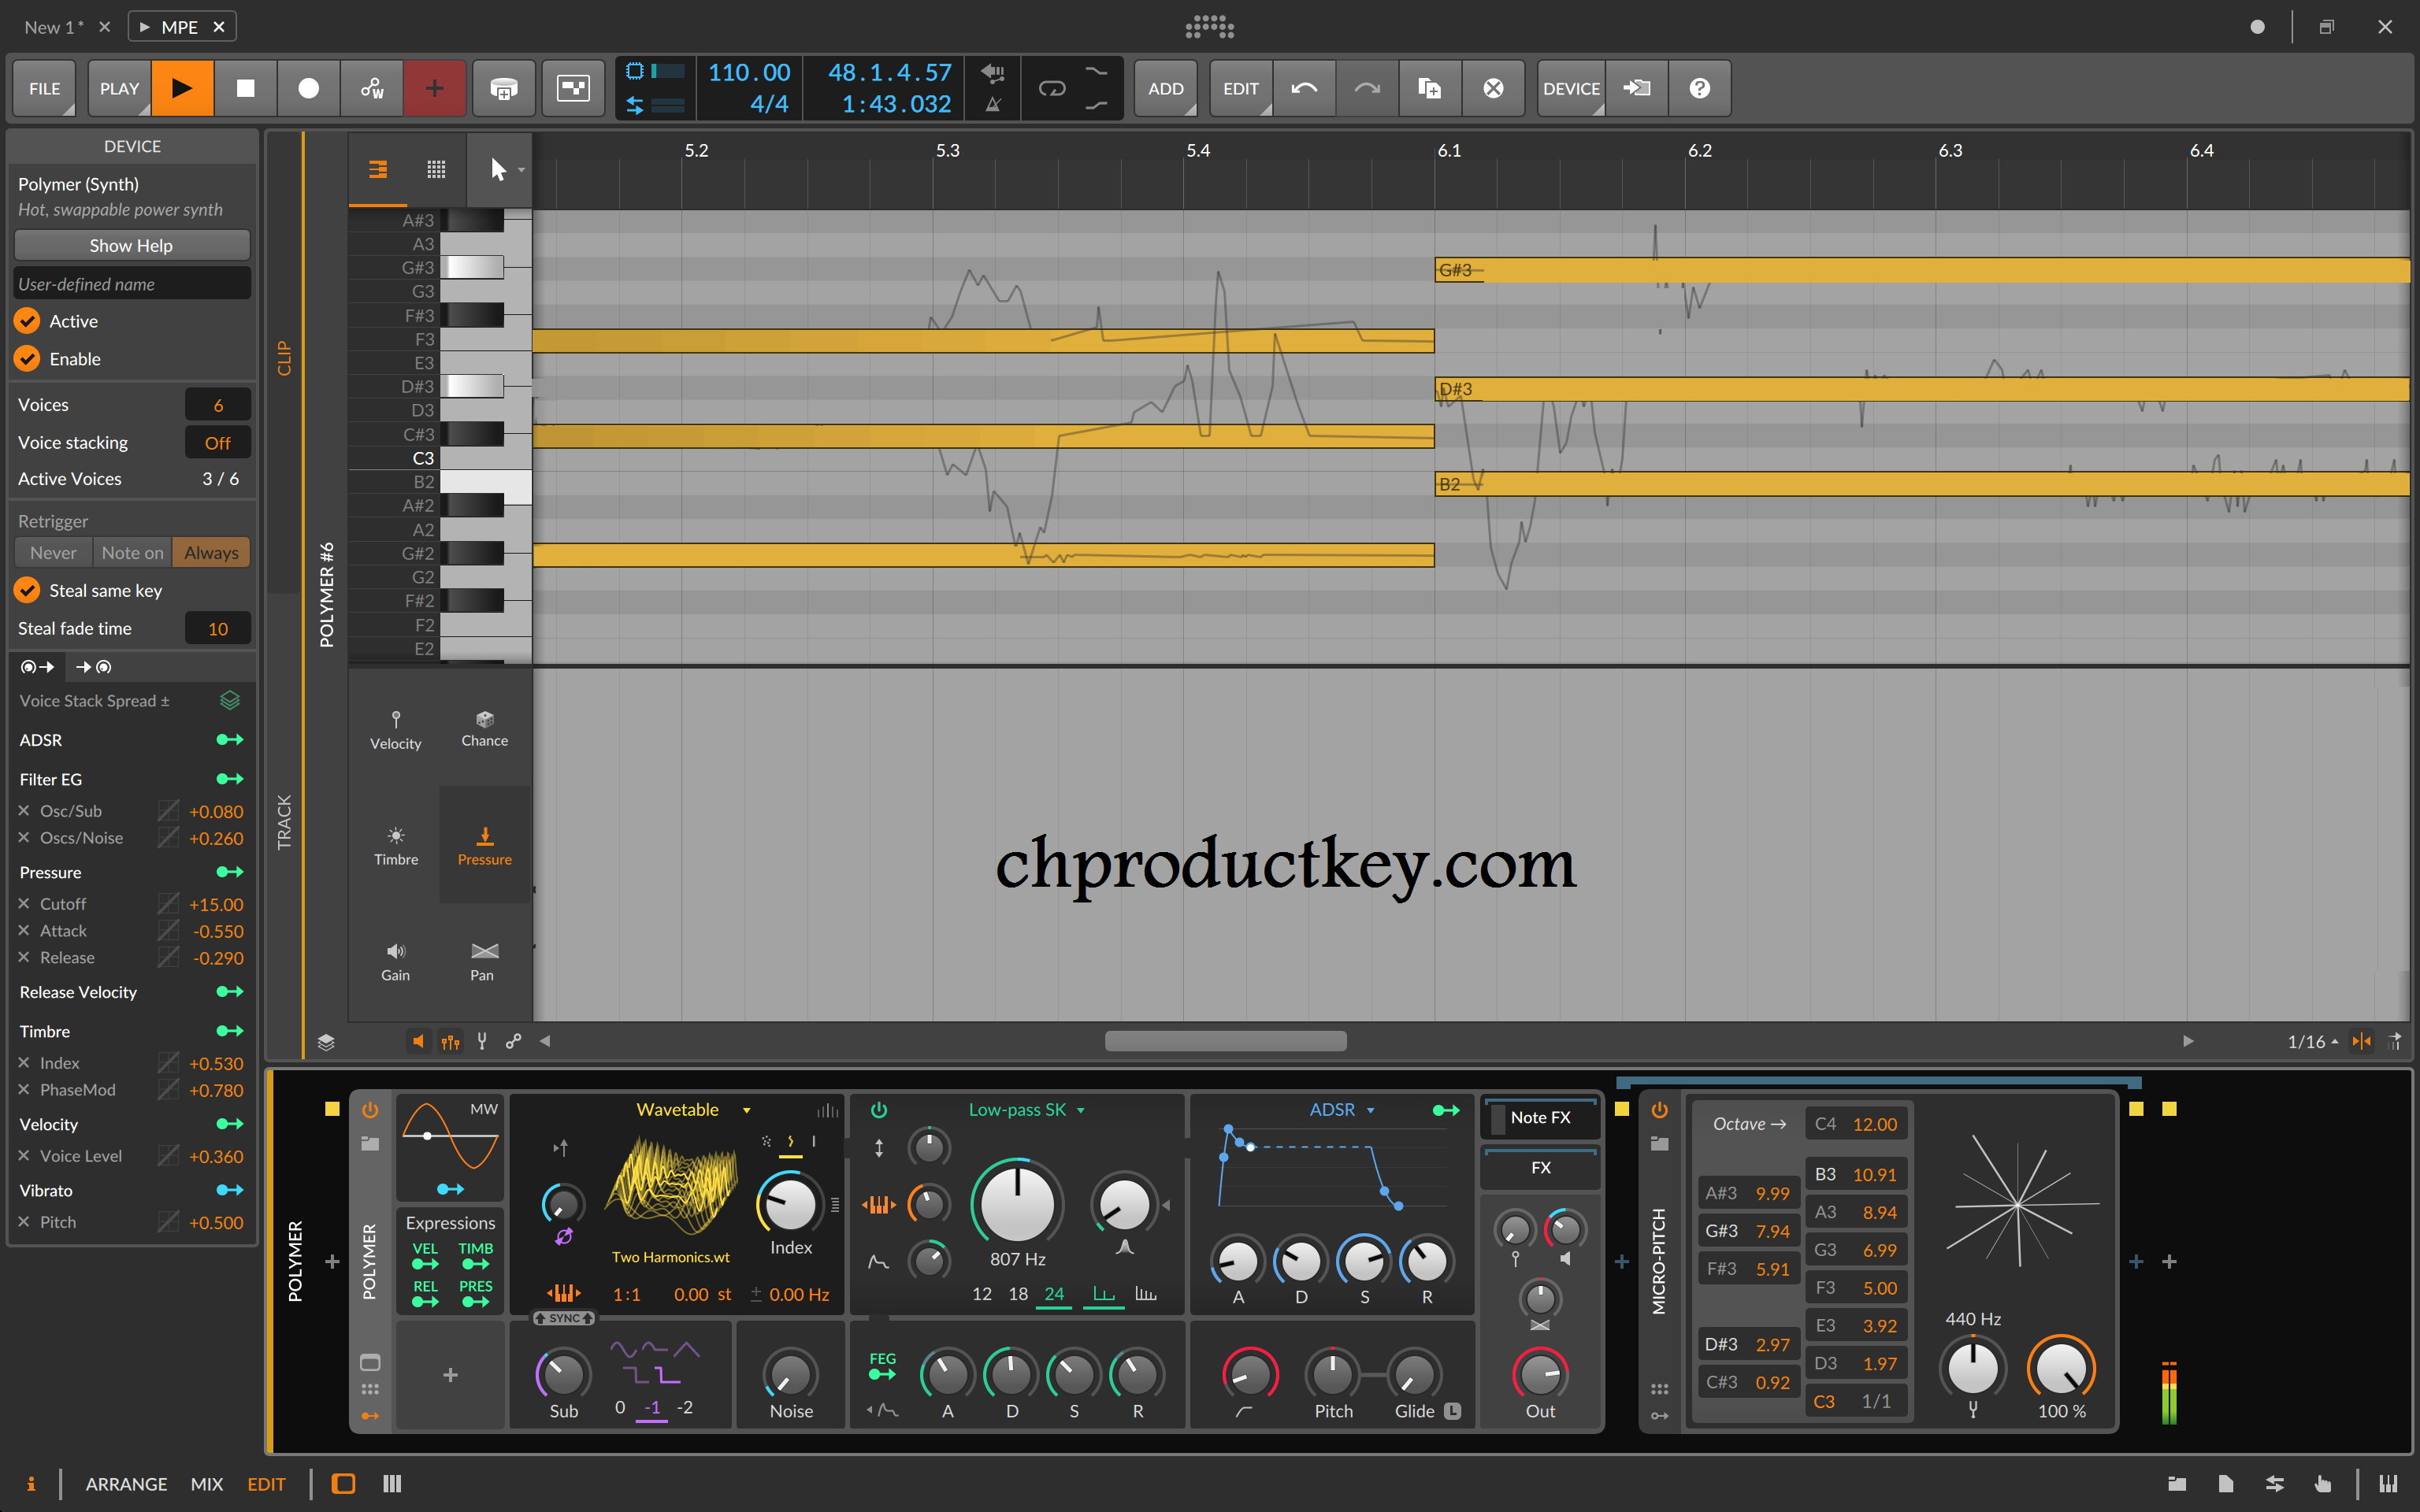Screen dimensions: 2420x1512
Task: Click the horizontal timeline scrollbar
Action: (x=1225, y=1041)
